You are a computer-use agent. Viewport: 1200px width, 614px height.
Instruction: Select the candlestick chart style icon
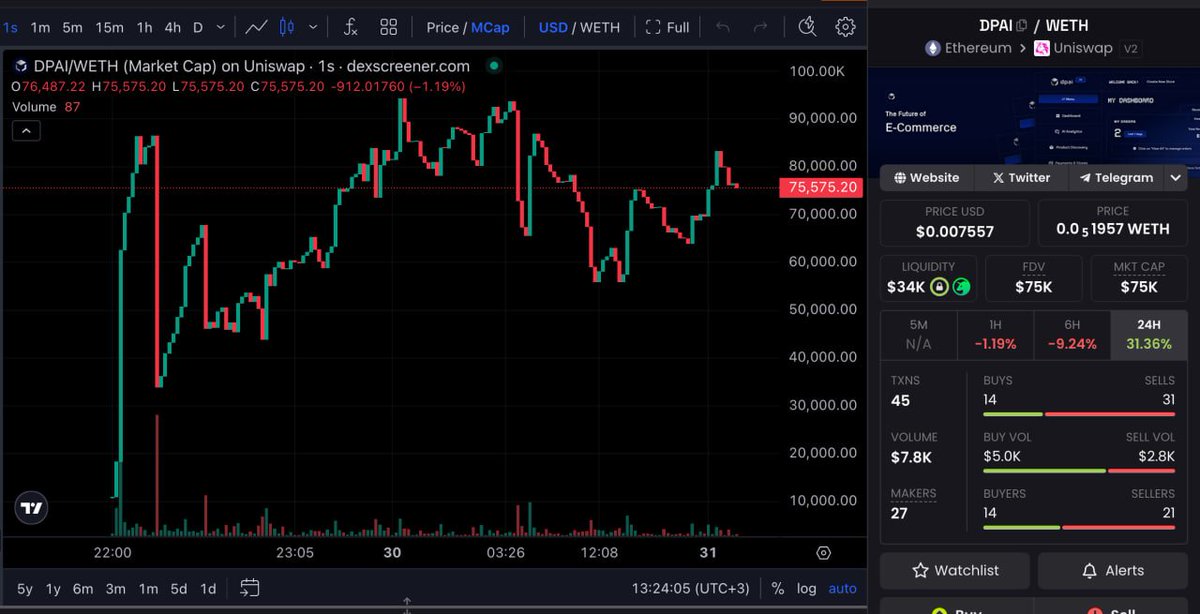pyautogui.click(x=288, y=27)
